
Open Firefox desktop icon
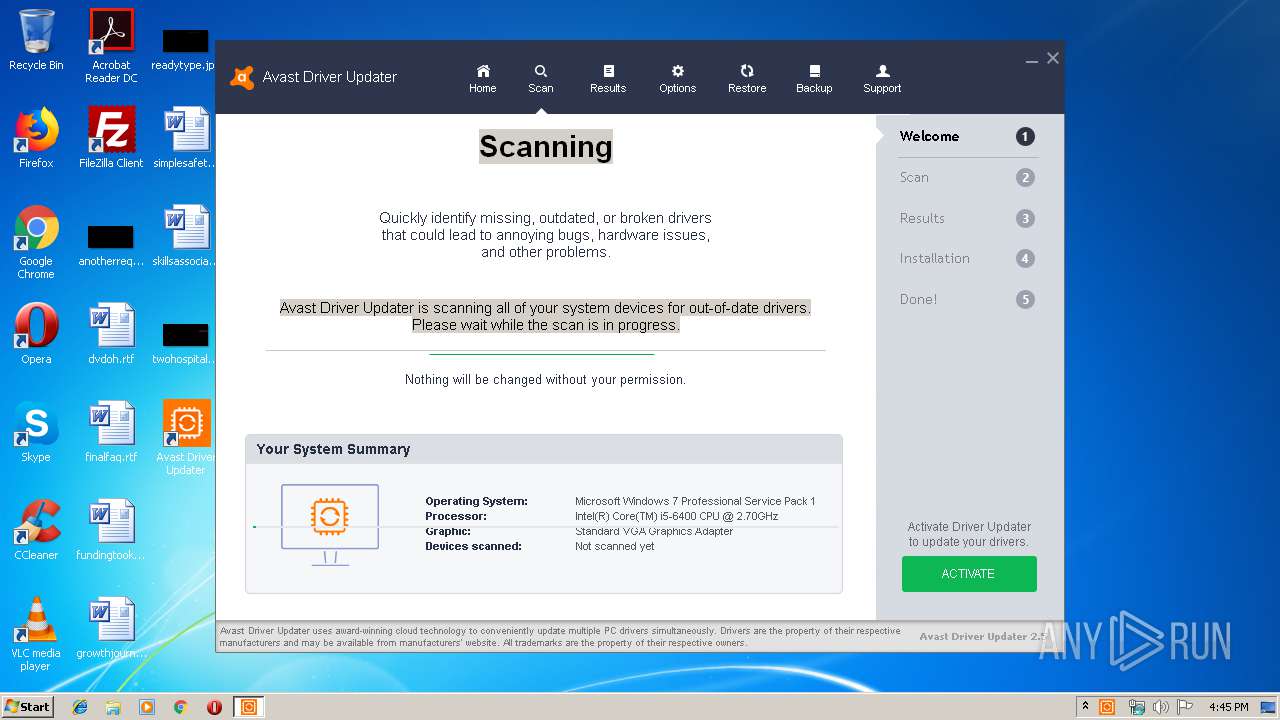point(36,138)
